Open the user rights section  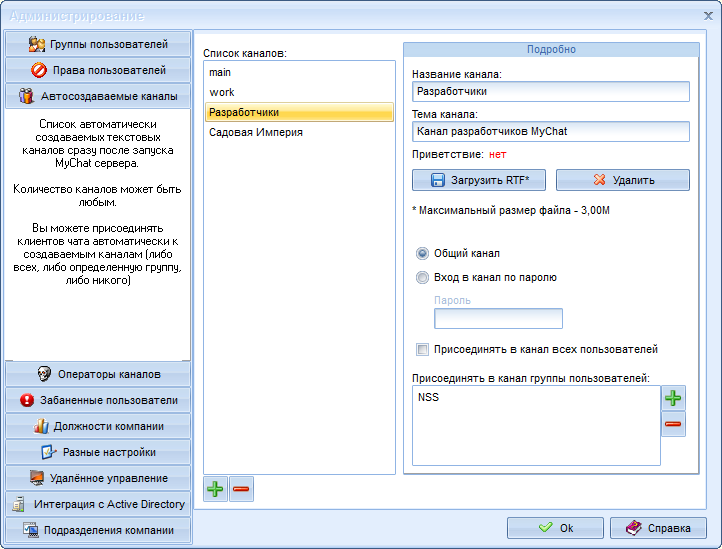pos(98,70)
